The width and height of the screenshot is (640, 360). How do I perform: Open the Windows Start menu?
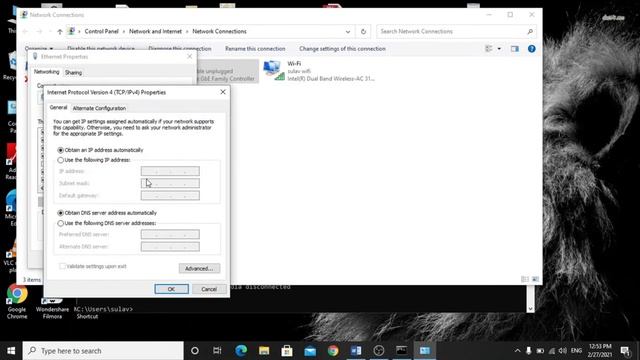[x=11, y=351]
